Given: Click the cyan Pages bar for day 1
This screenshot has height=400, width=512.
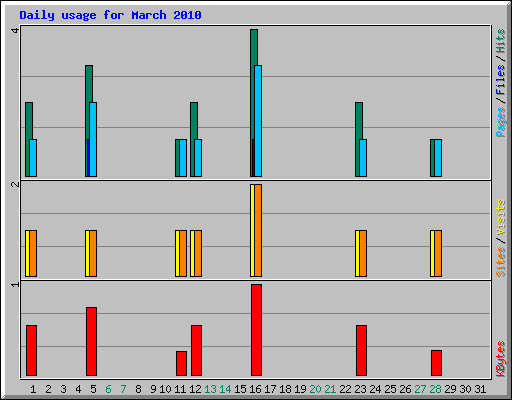Looking at the screenshot, I should 33,158.
